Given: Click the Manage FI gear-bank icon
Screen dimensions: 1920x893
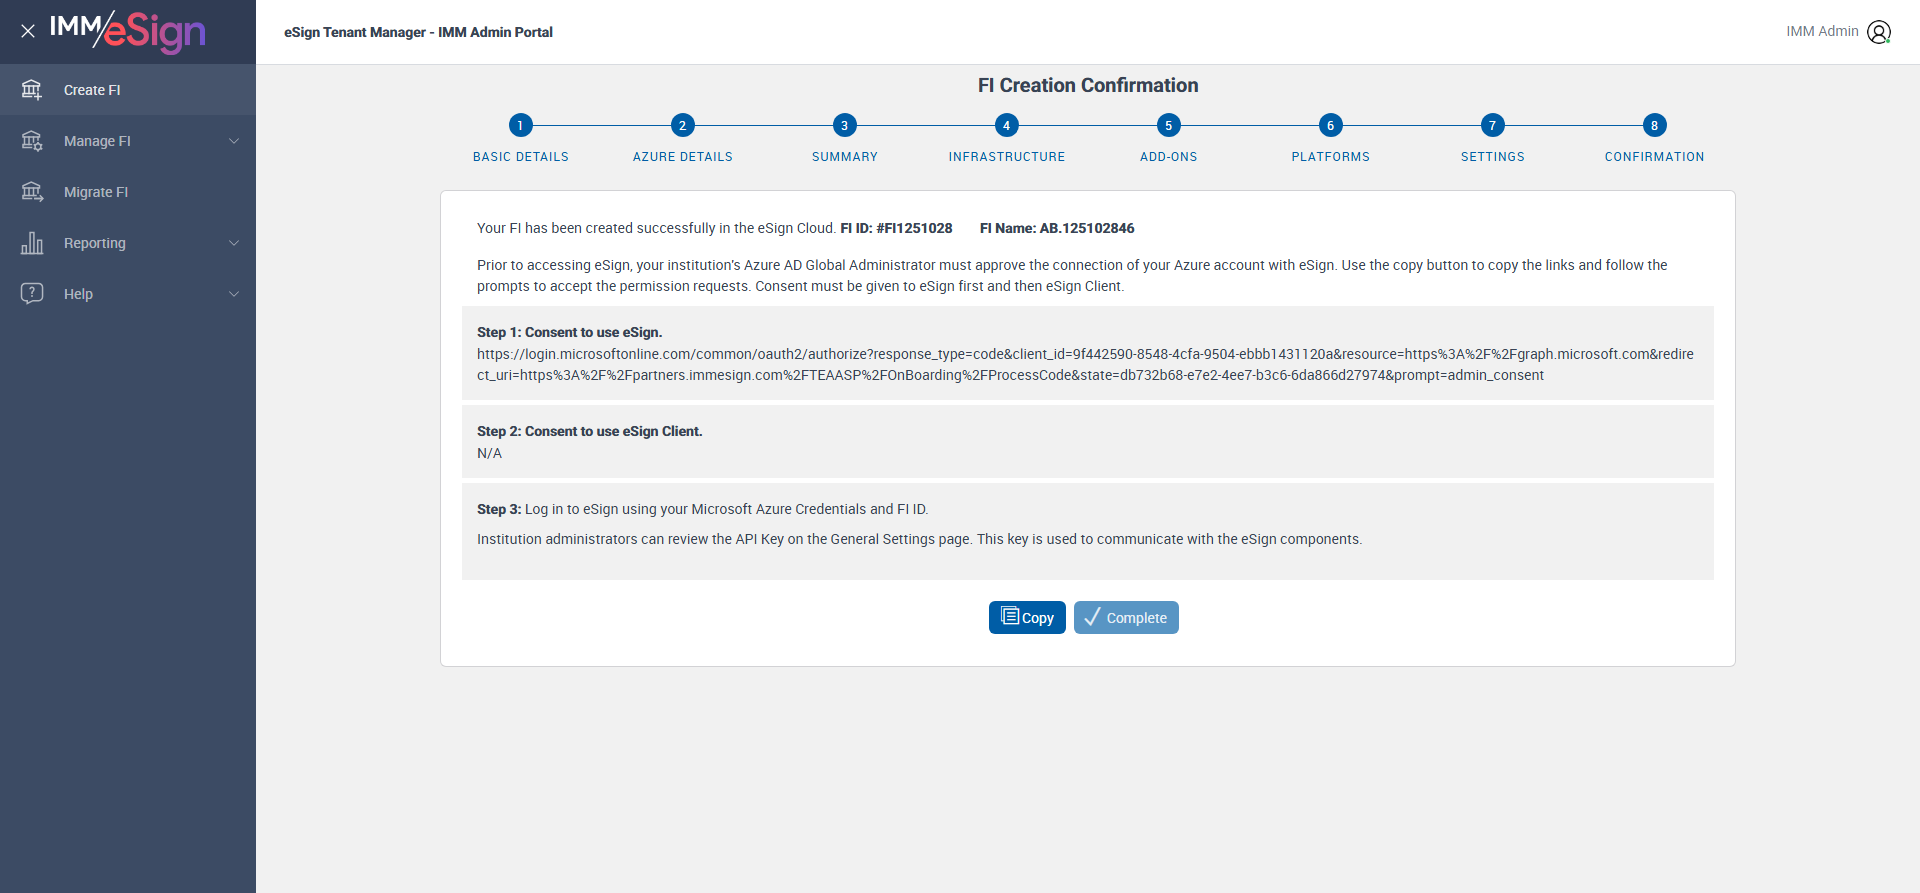Looking at the screenshot, I should coord(32,141).
